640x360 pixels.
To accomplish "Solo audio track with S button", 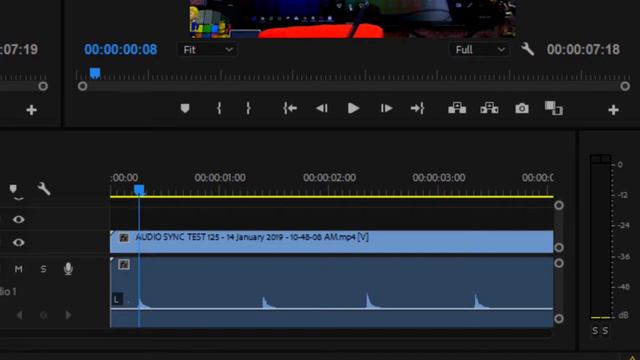I will [43, 269].
